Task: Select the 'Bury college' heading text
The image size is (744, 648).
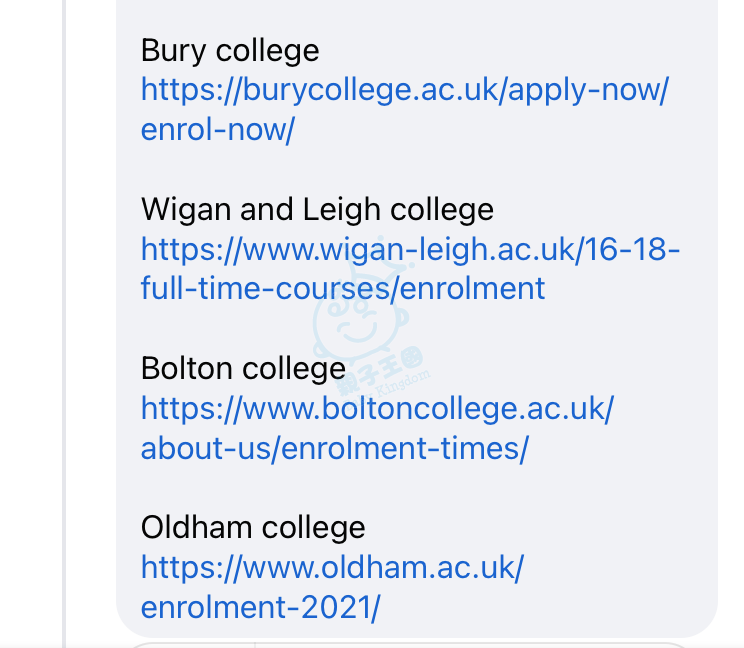Action: (x=230, y=51)
